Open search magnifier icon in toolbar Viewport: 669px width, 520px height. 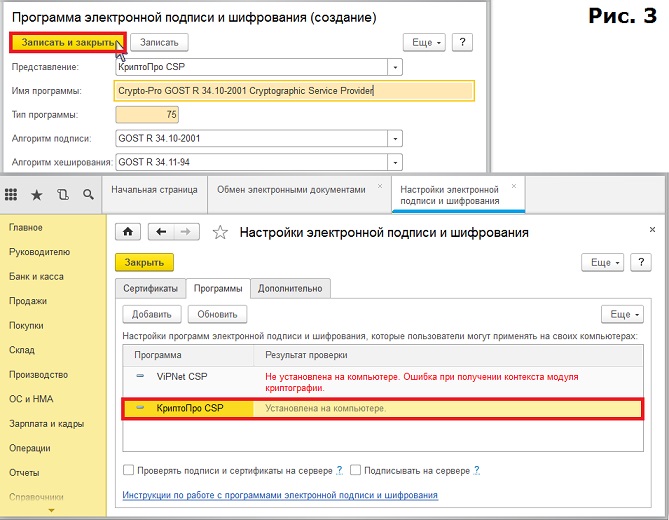pyautogui.click(x=88, y=195)
